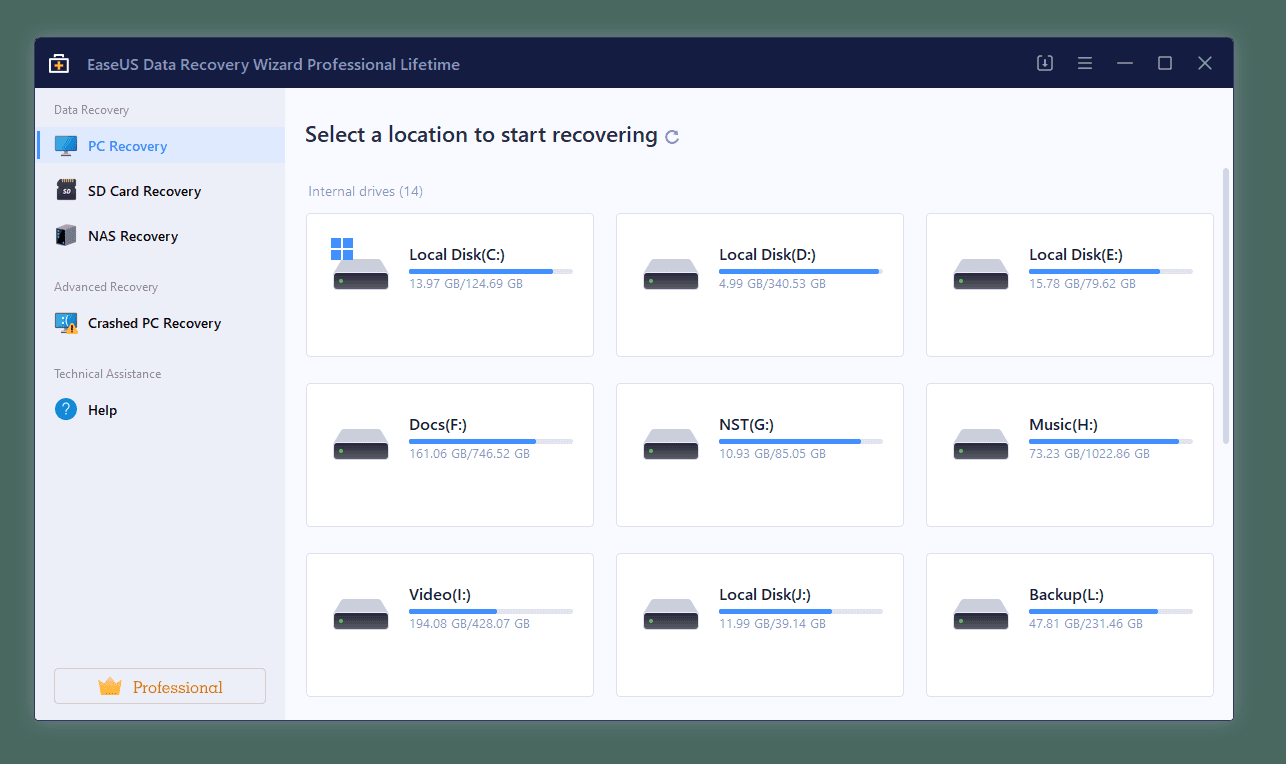Select PC Recovery in the sidebar
The height and width of the screenshot is (764, 1286).
tap(160, 146)
